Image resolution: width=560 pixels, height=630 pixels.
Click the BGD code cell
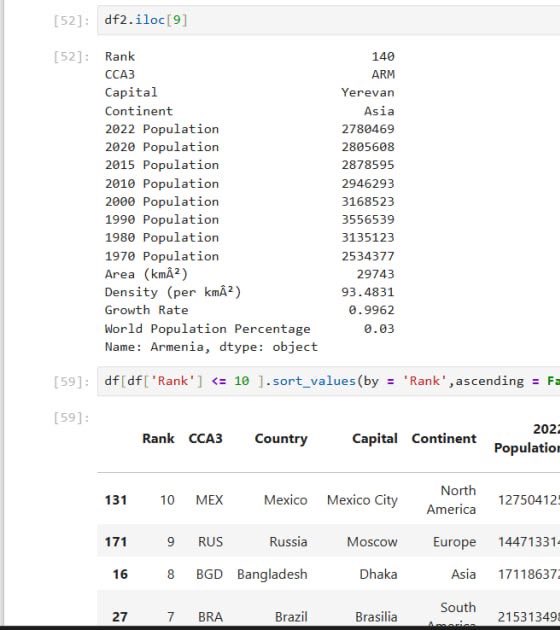pos(209,574)
